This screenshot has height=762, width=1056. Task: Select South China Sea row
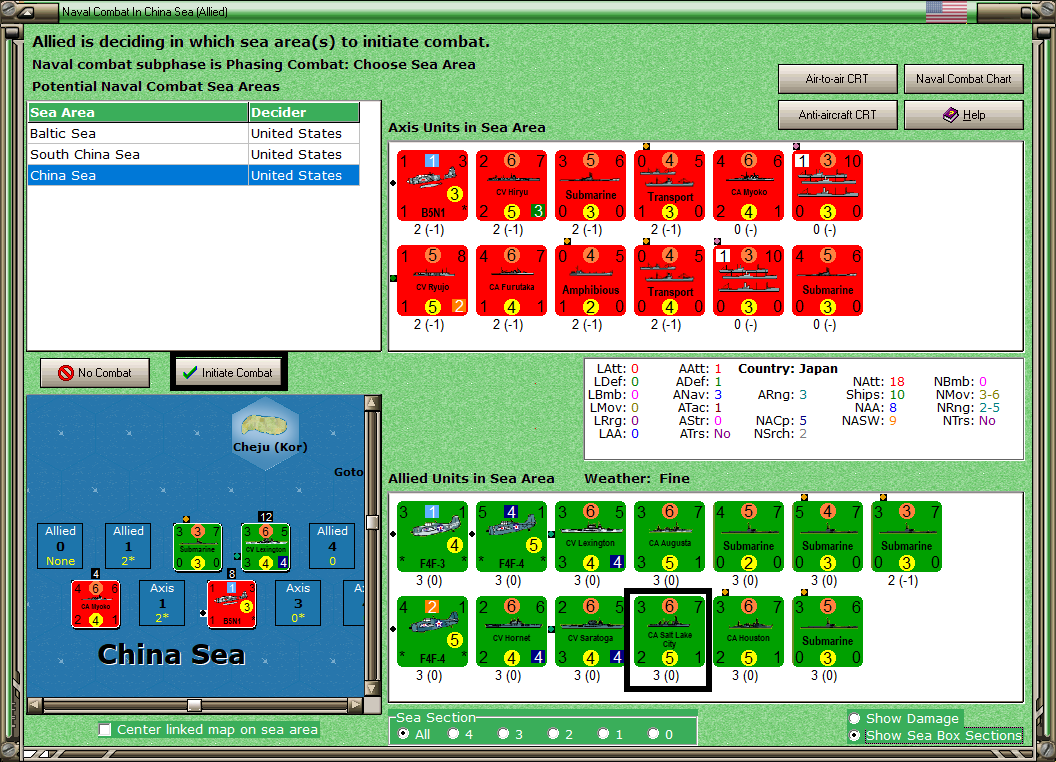pyautogui.click(x=194, y=154)
